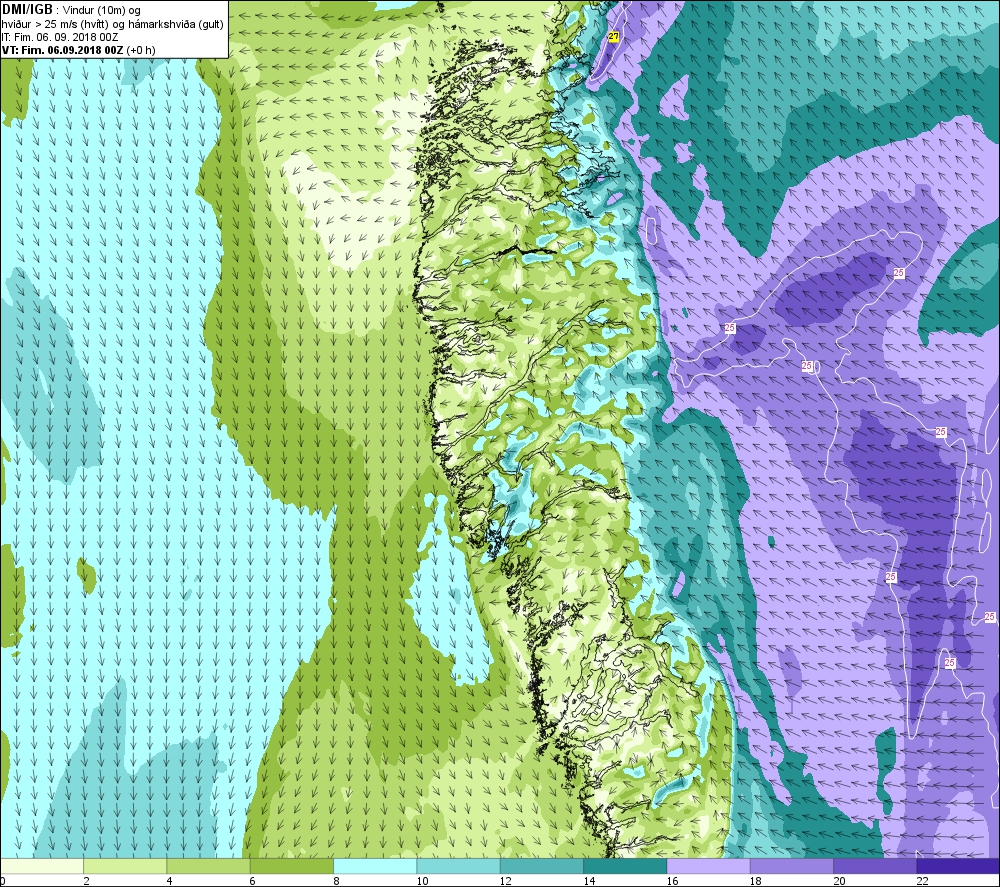Click the violet 20–22 m/s legend swatch
Image resolution: width=1000 pixels, height=887 pixels.
pyautogui.click(x=875, y=865)
